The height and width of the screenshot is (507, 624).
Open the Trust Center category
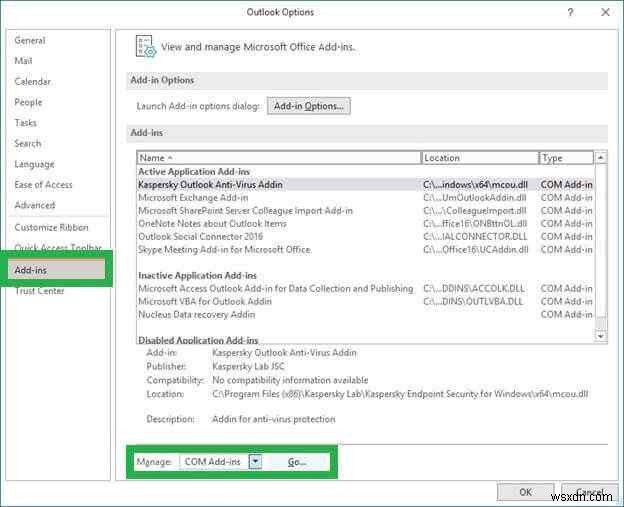[x=39, y=291]
